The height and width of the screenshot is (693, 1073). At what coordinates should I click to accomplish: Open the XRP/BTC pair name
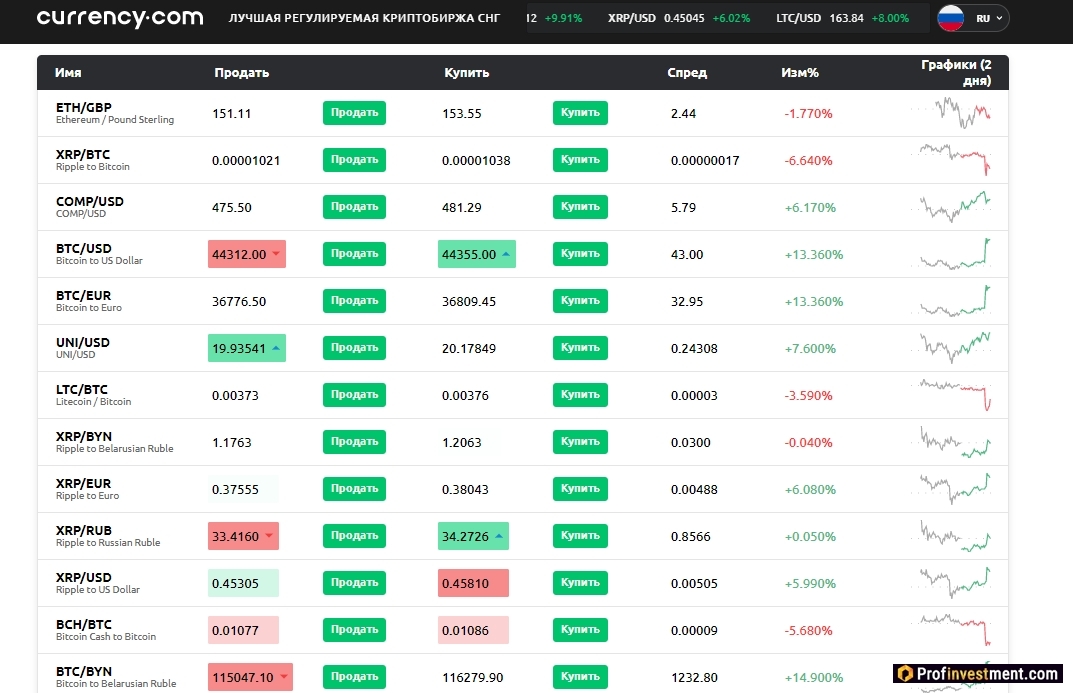(83, 155)
